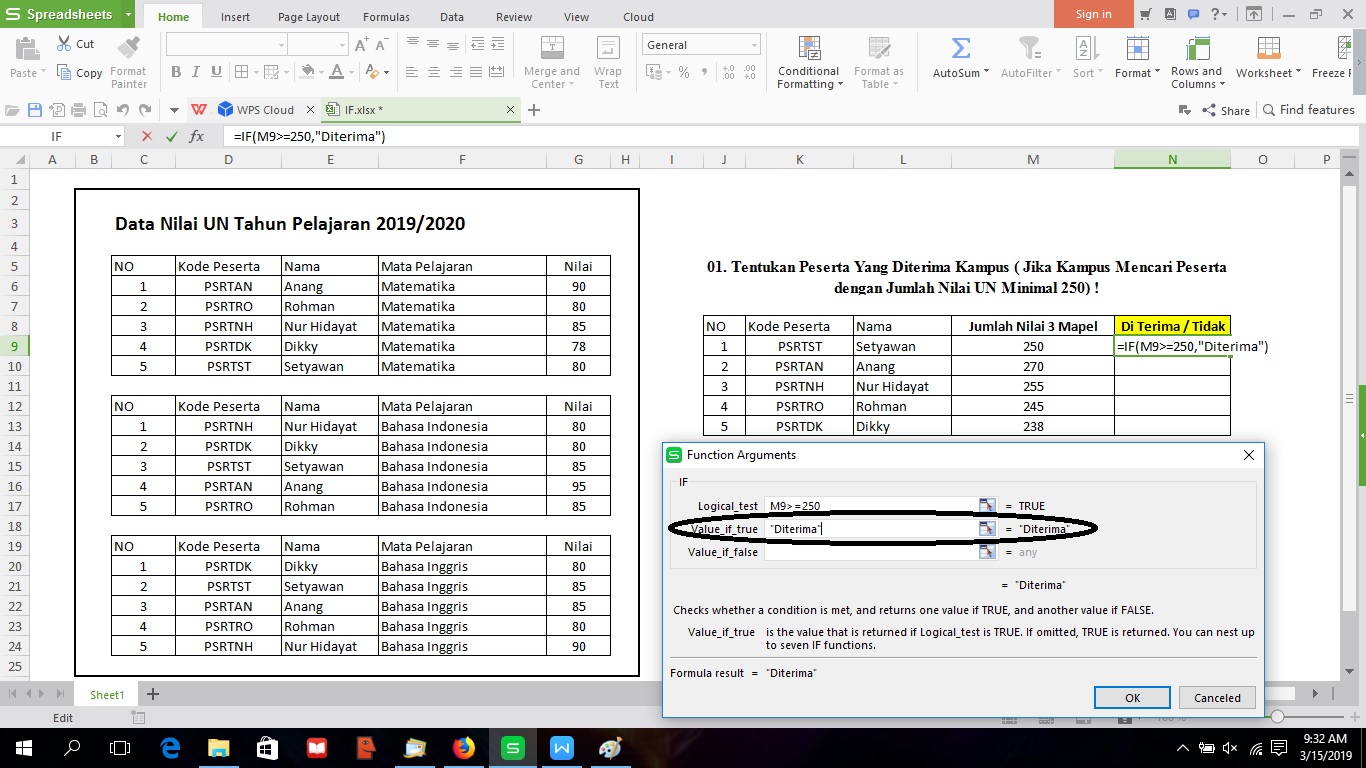The width and height of the screenshot is (1366, 768).
Task: Click the zoom slider handle
Action: pyautogui.click(x=1277, y=717)
